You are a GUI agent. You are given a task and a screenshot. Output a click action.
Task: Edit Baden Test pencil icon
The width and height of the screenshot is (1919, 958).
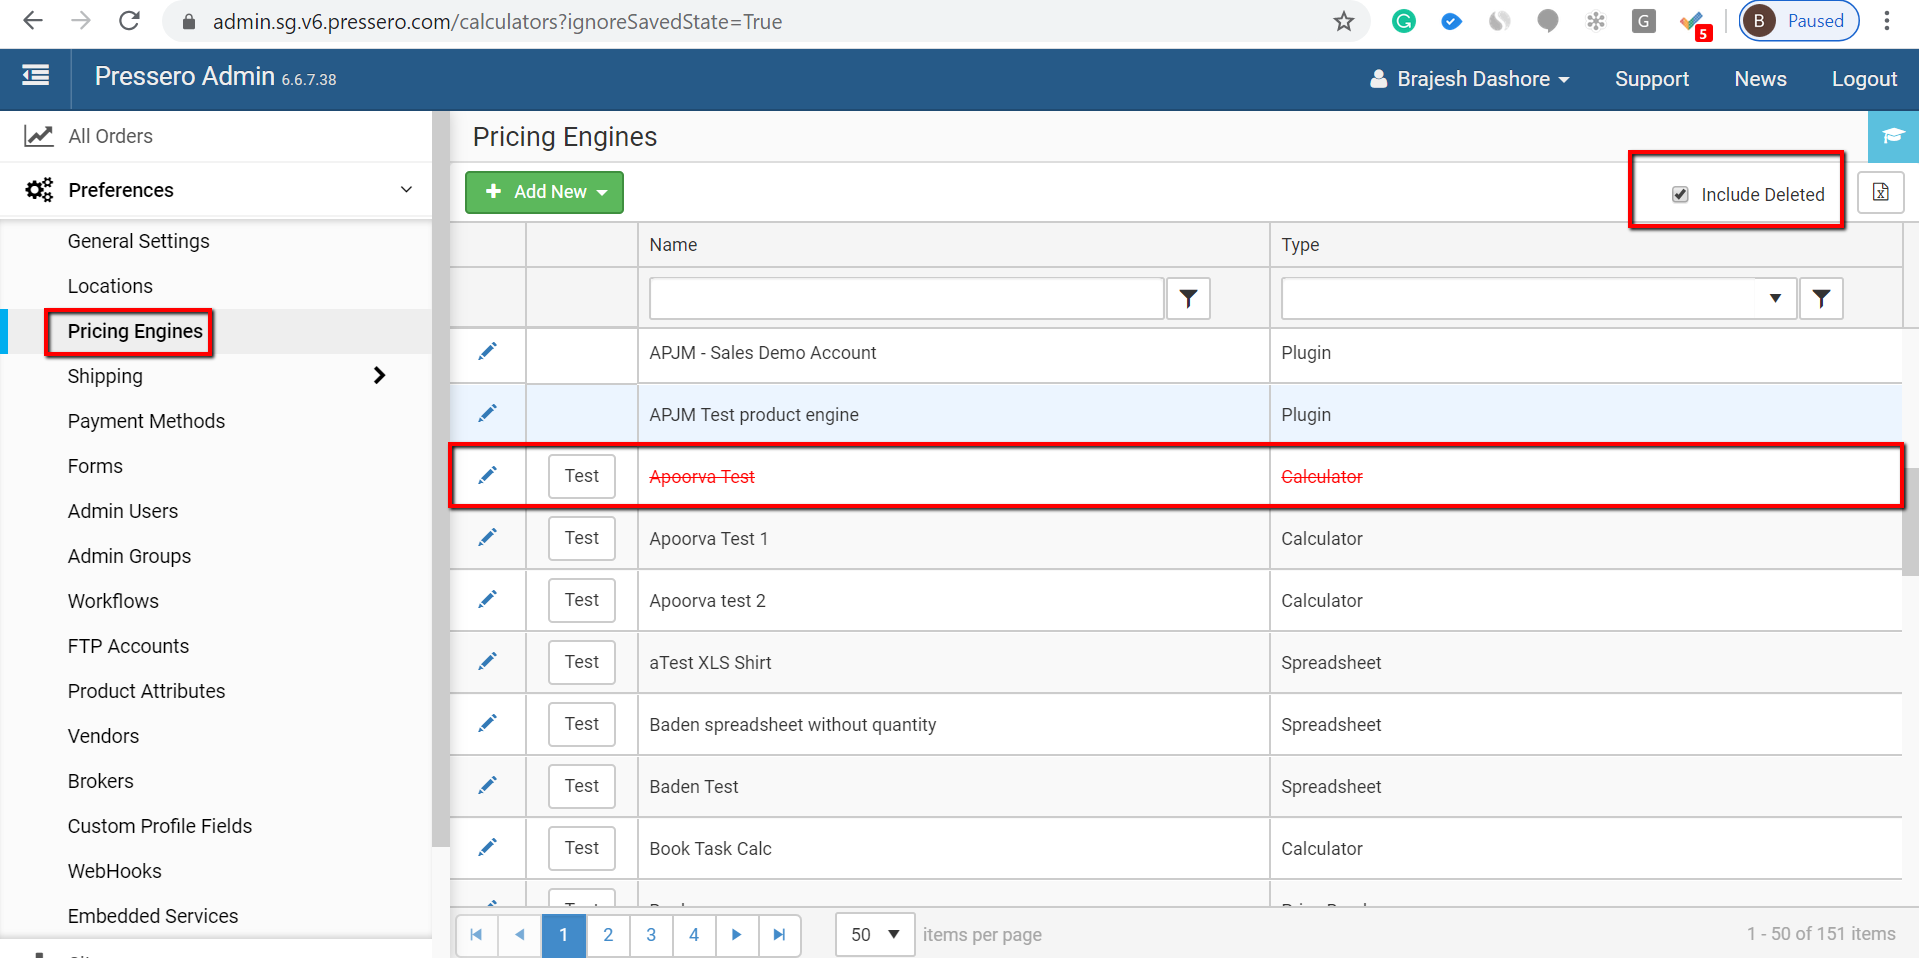(487, 786)
